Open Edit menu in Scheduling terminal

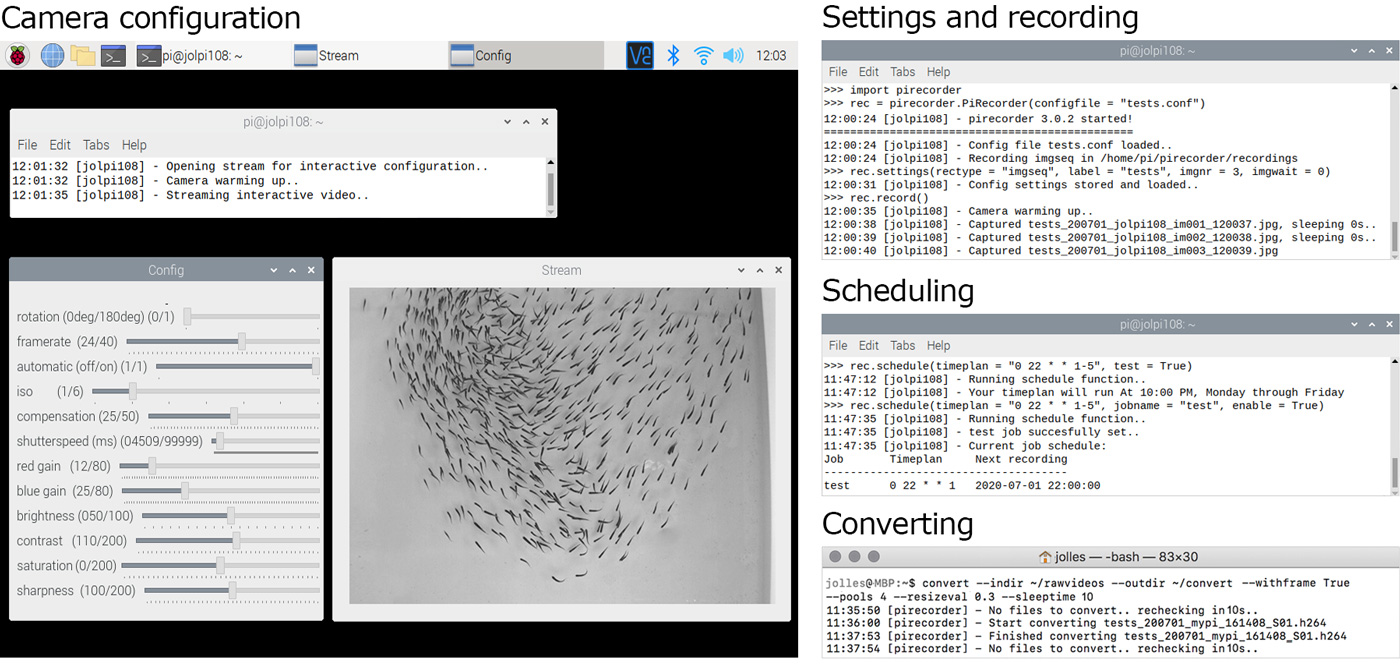[869, 345]
